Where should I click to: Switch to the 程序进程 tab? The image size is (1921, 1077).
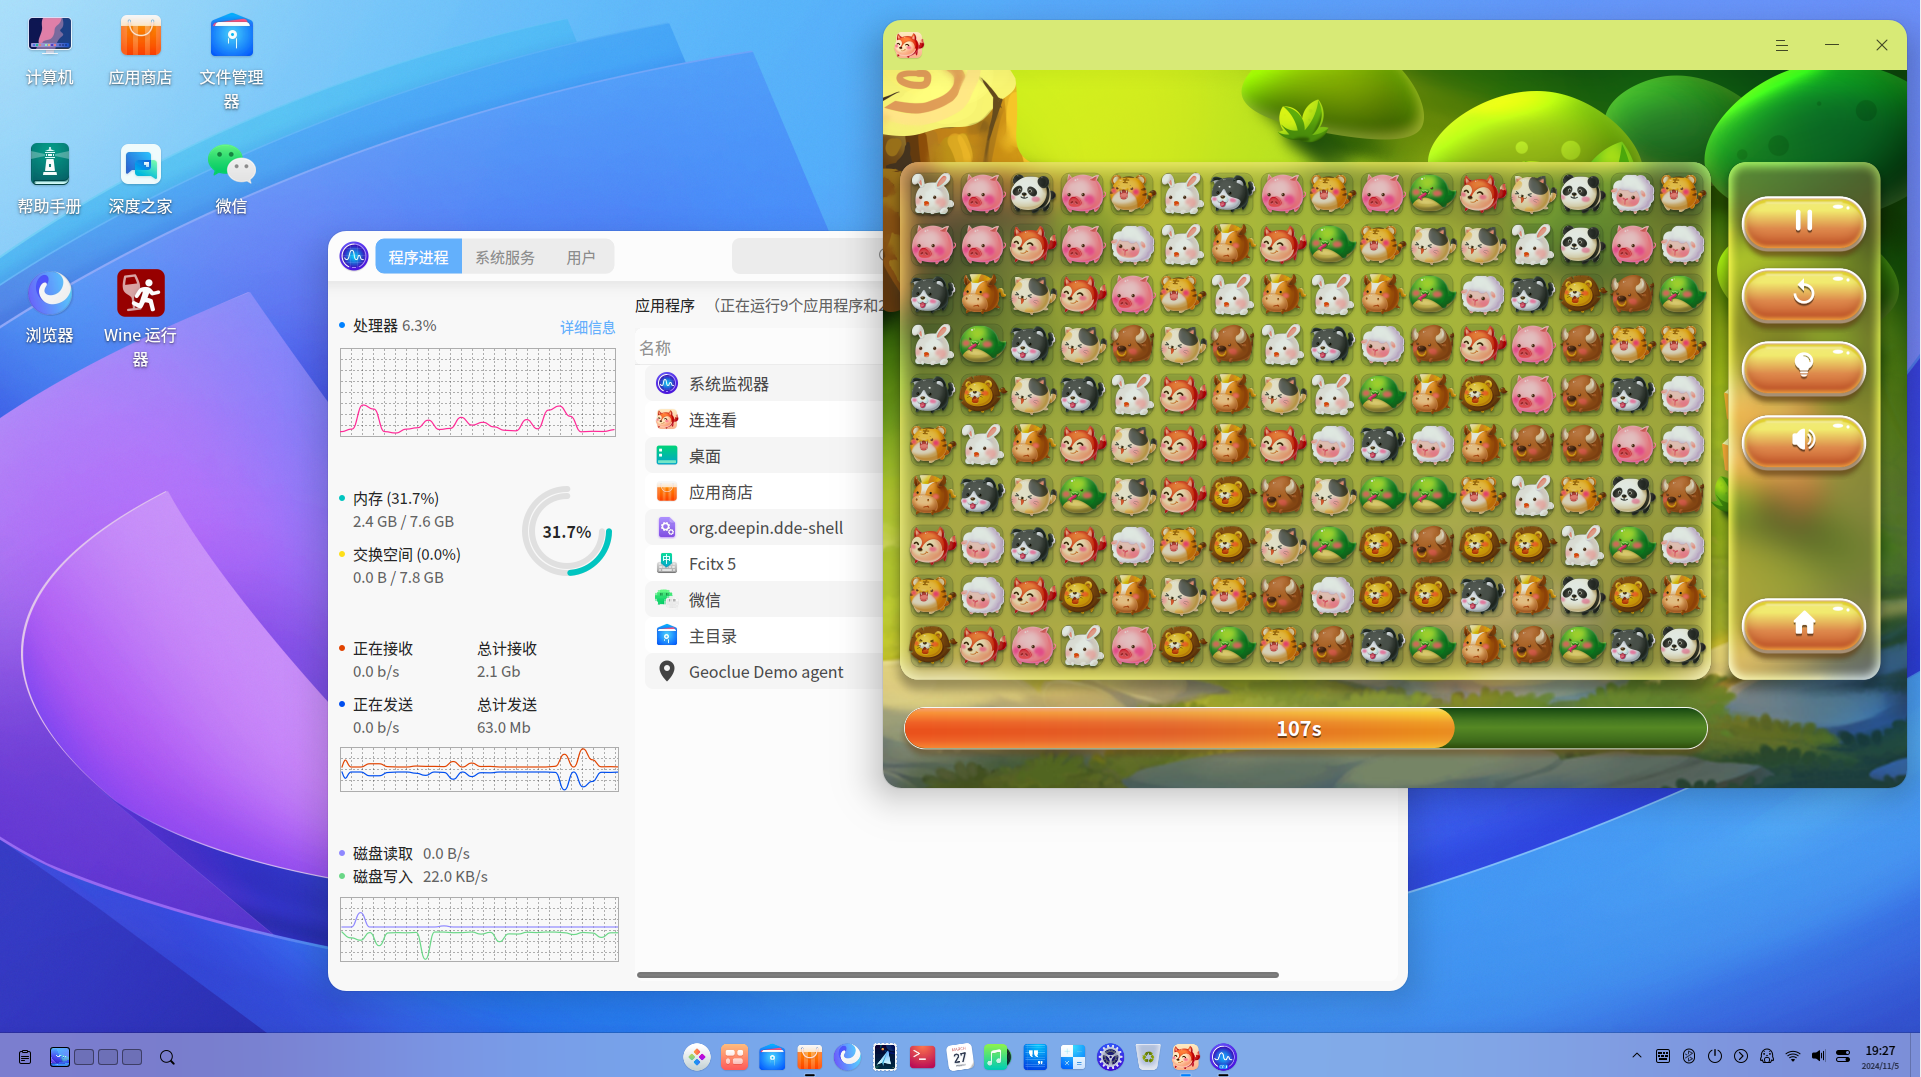(418, 257)
